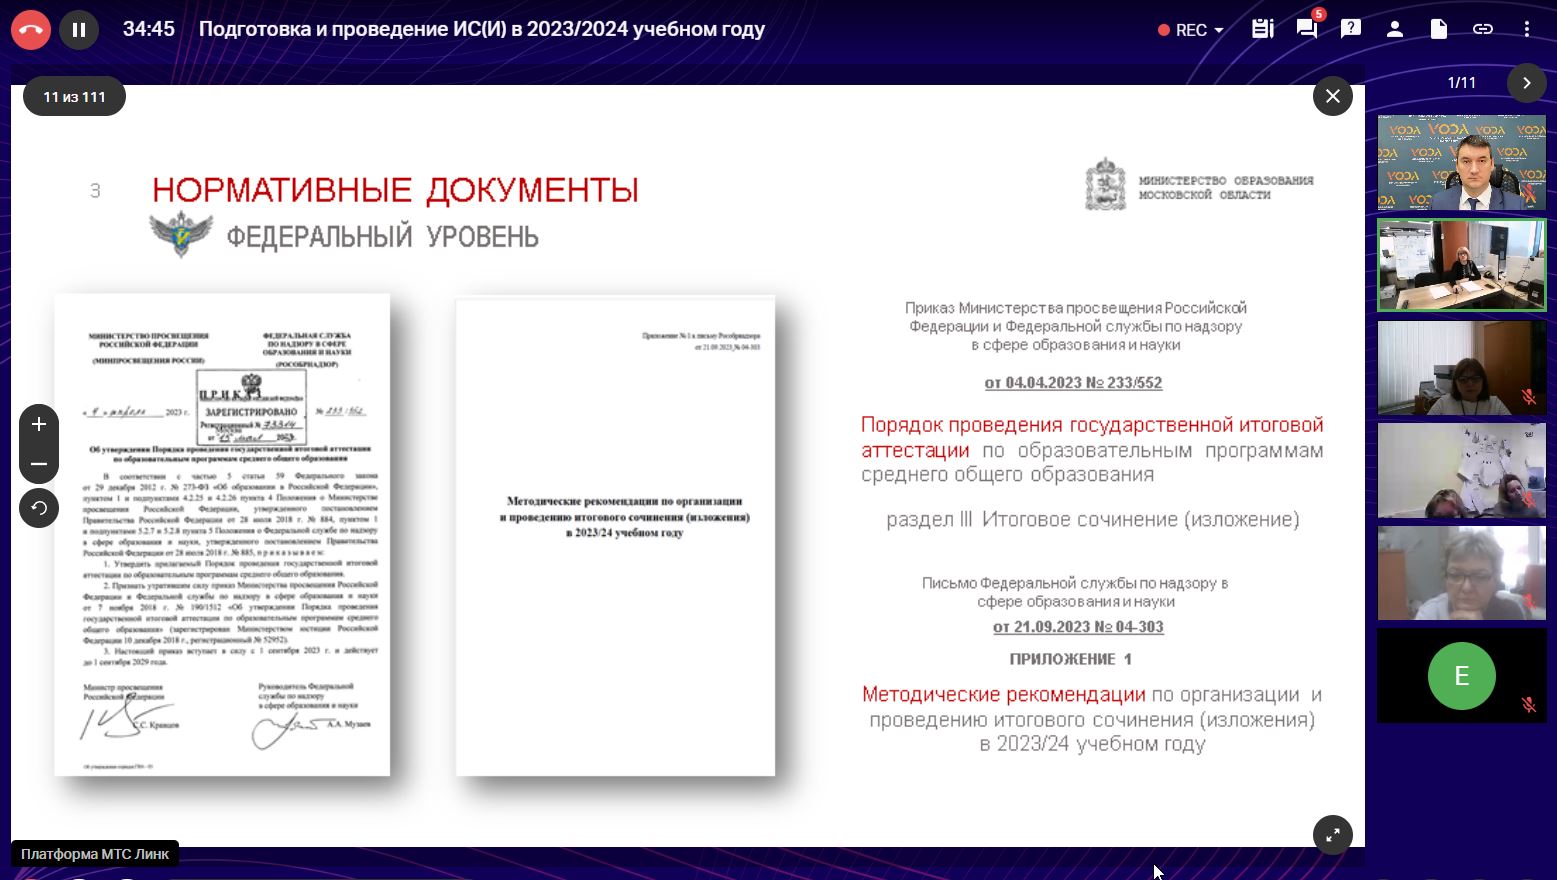This screenshot has height=880, width=1557.
Task: End the call with red phone button
Action: click(x=31, y=29)
